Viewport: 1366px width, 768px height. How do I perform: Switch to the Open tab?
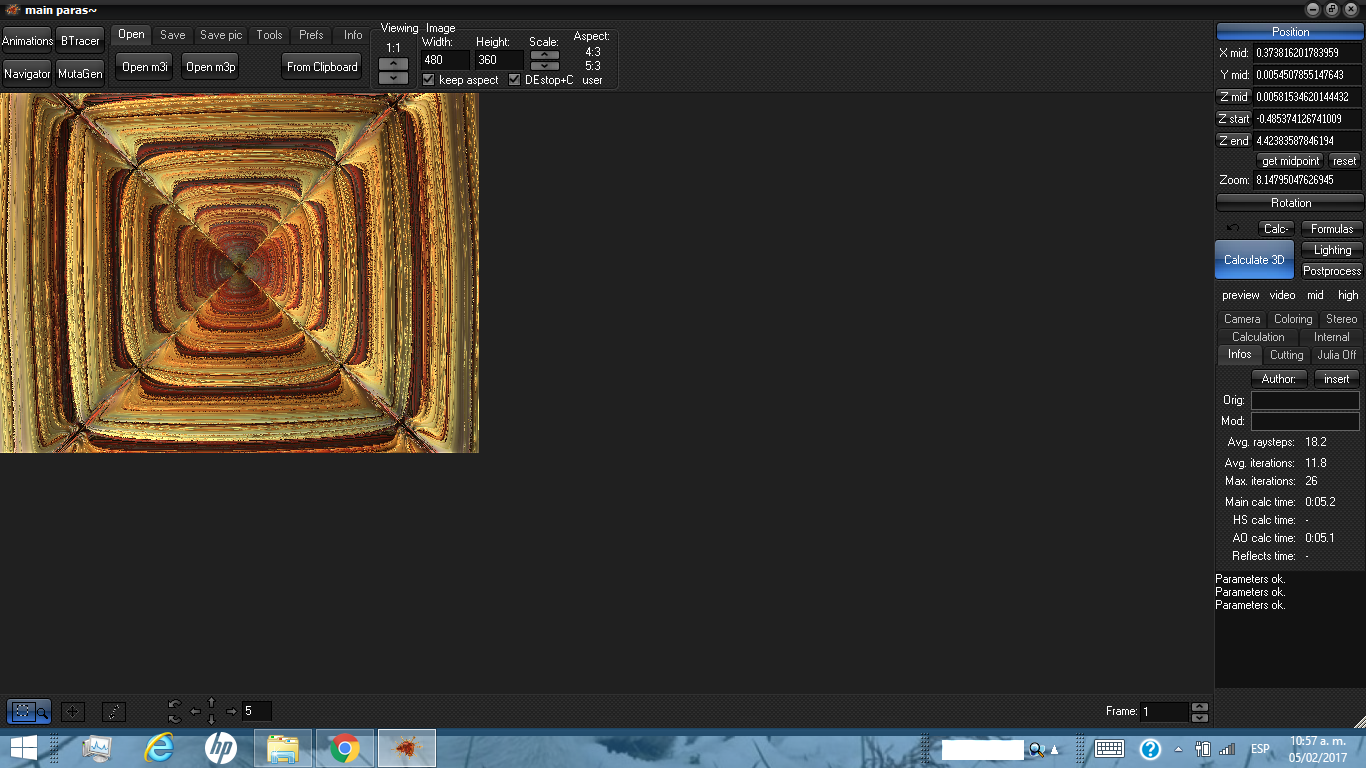tap(131, 34)
